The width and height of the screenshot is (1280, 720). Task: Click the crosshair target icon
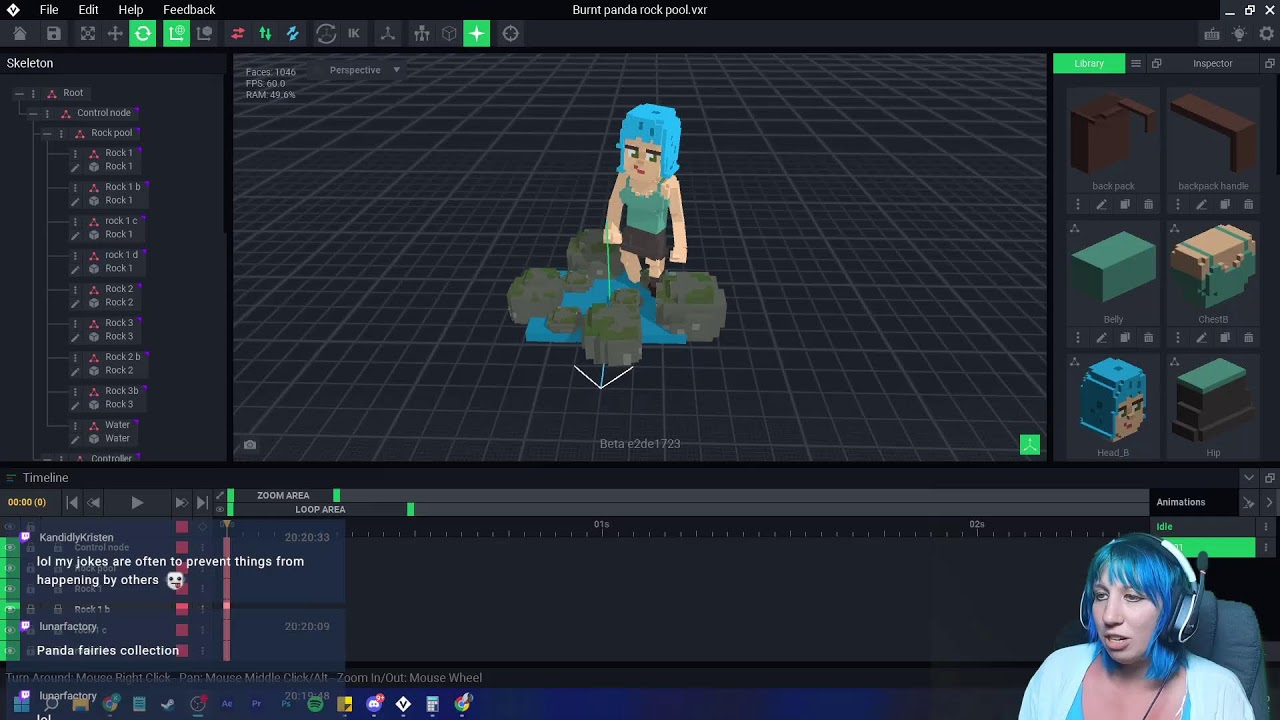511,34
